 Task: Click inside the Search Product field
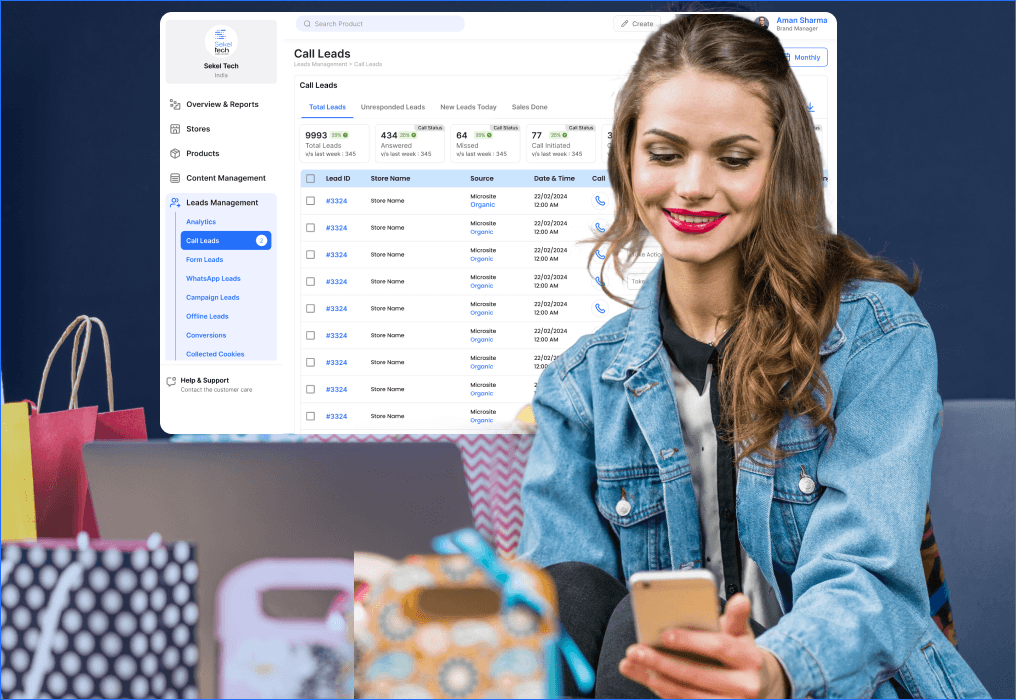380,24
